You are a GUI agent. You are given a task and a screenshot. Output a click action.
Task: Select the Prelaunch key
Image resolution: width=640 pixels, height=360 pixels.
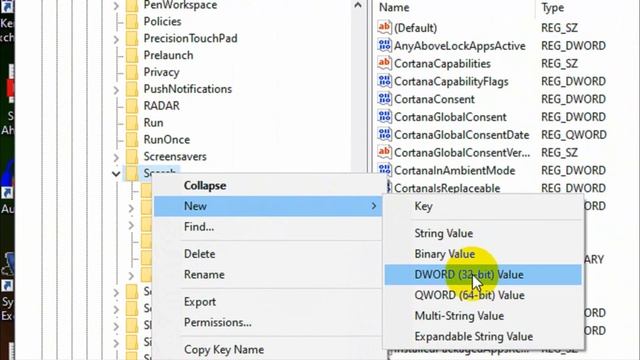[168, 55]
